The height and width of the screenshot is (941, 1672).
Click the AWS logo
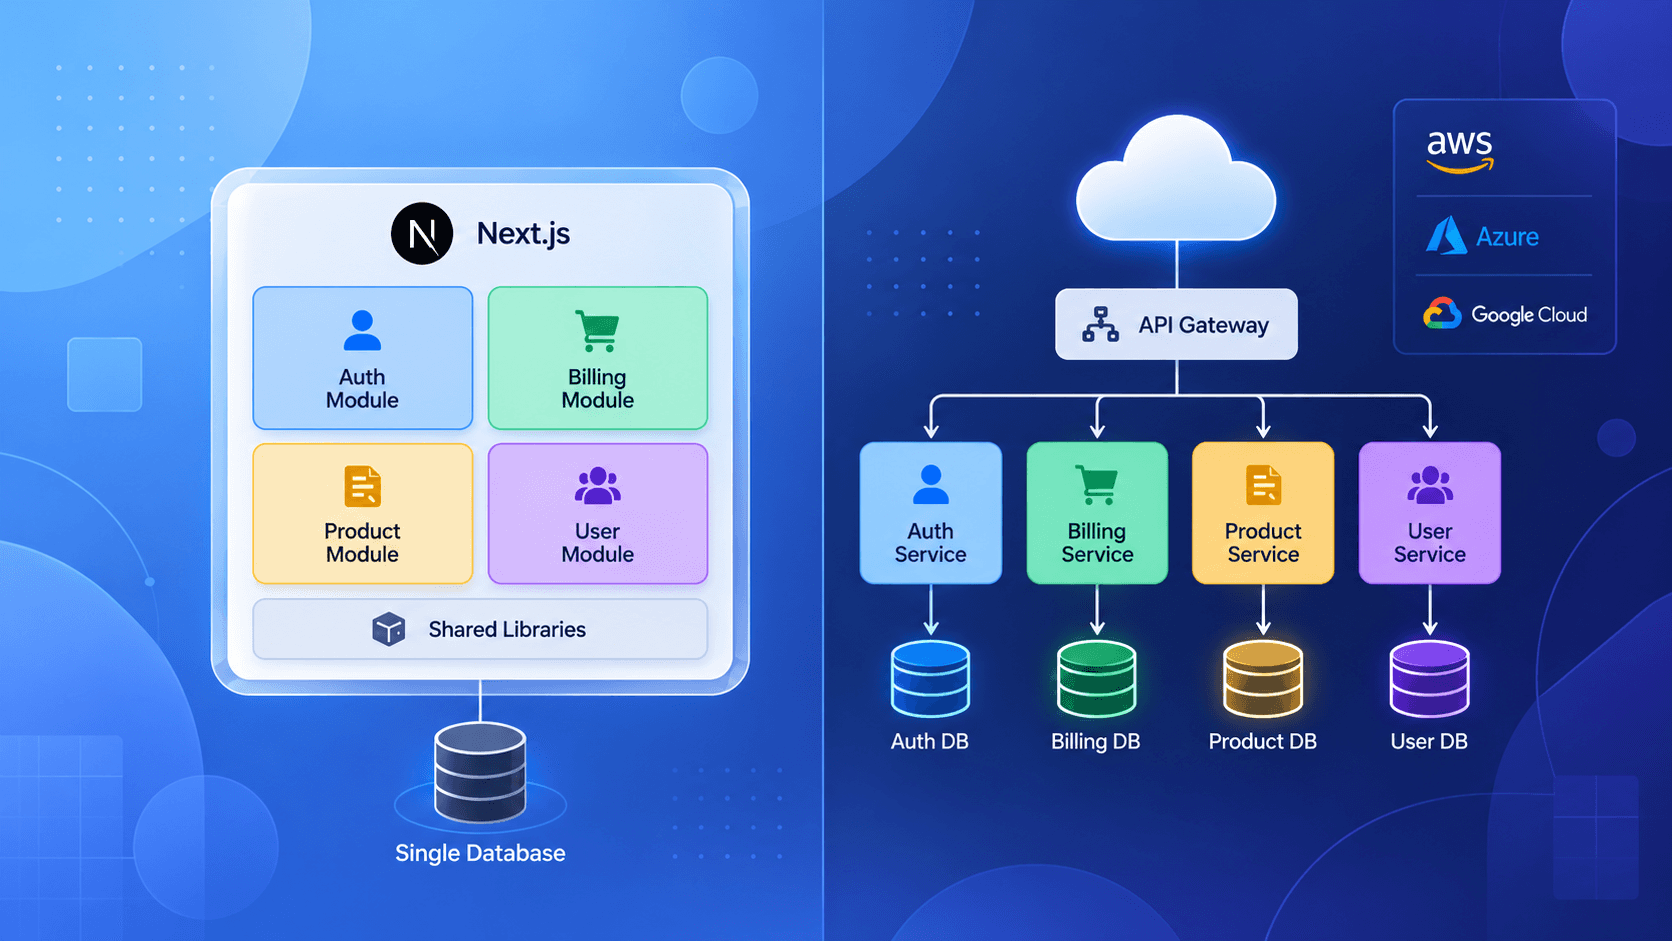click(x=1460, y=151)
